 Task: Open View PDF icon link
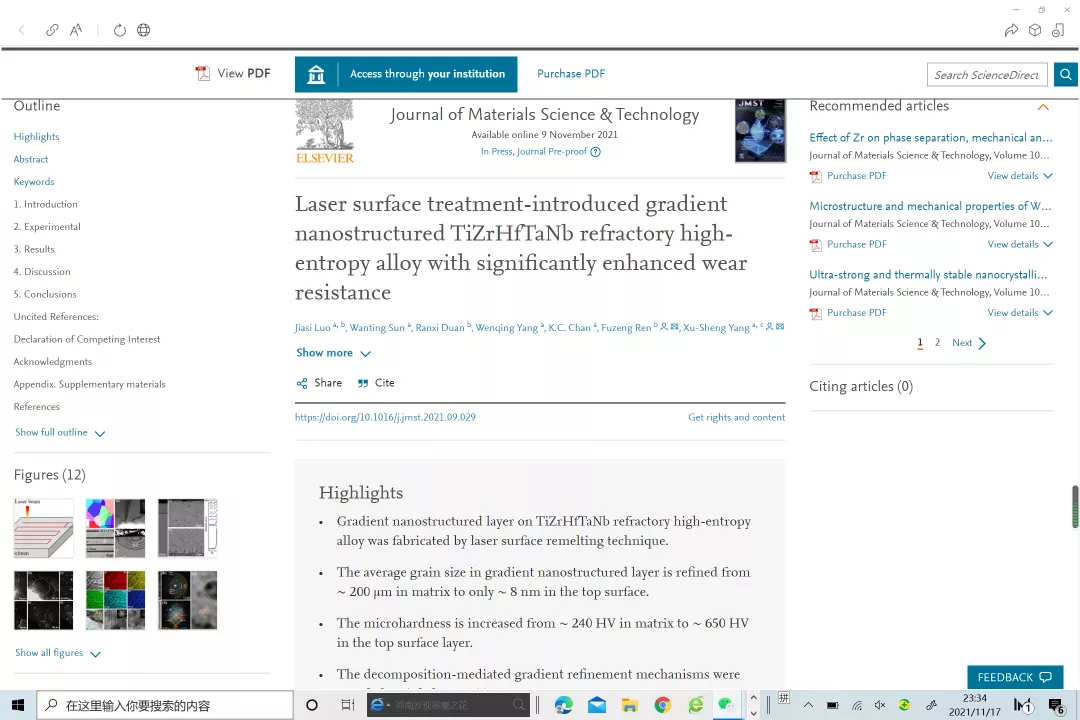pyautogui.click(x=203, y=74)
